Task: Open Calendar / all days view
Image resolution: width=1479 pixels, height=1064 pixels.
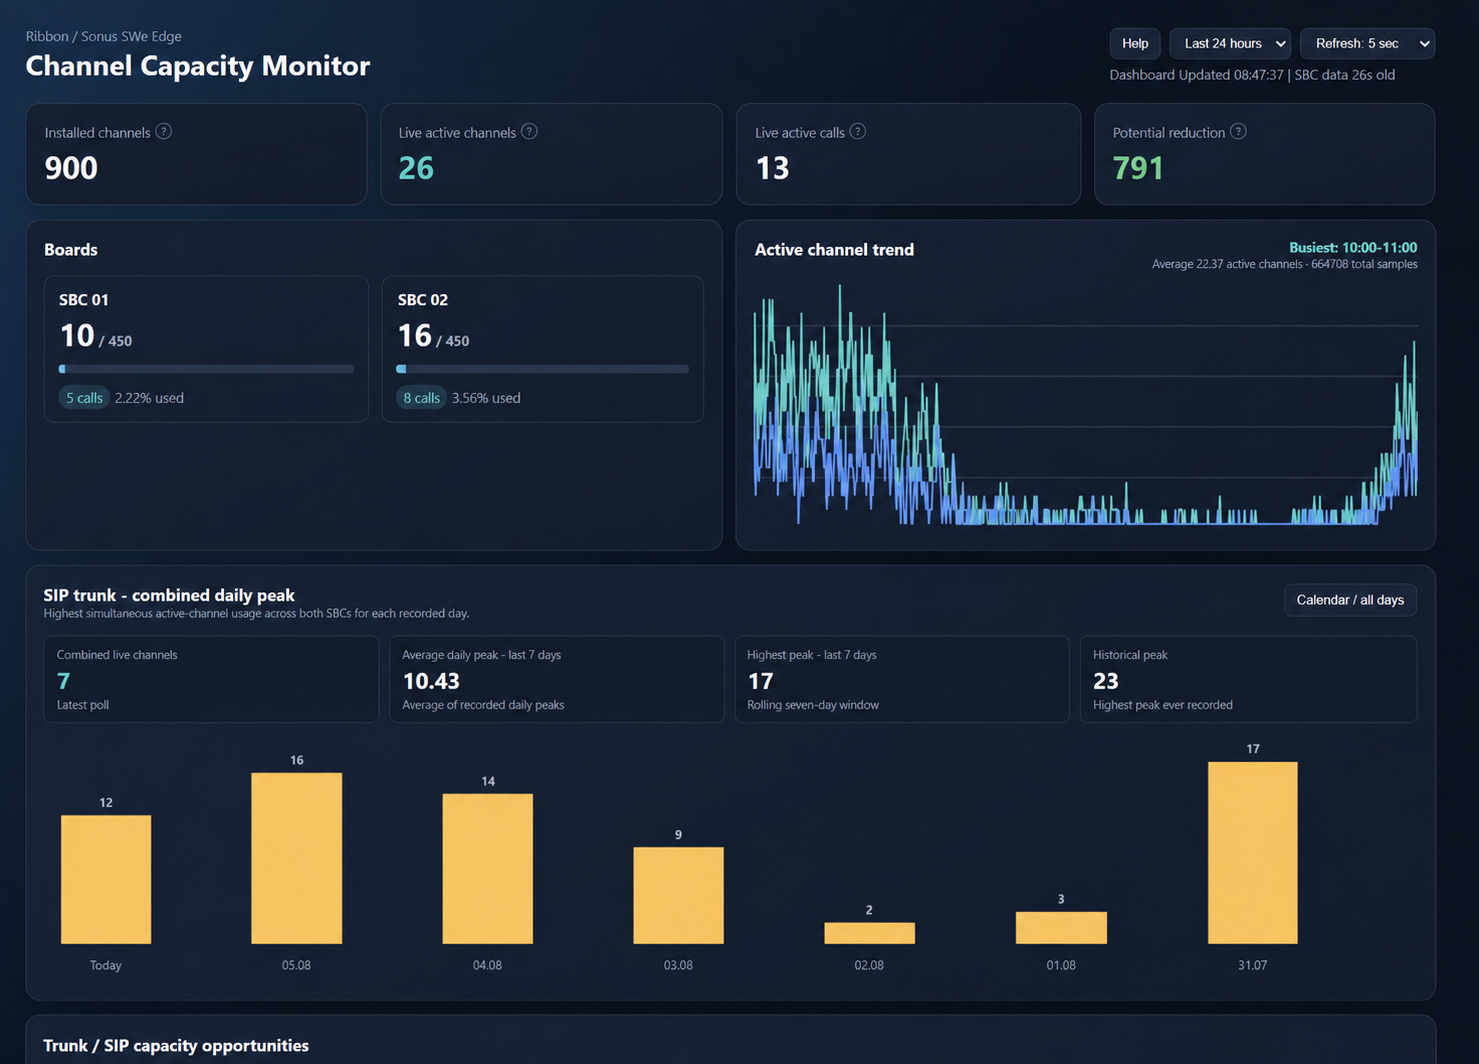Action: (1350, 600)
